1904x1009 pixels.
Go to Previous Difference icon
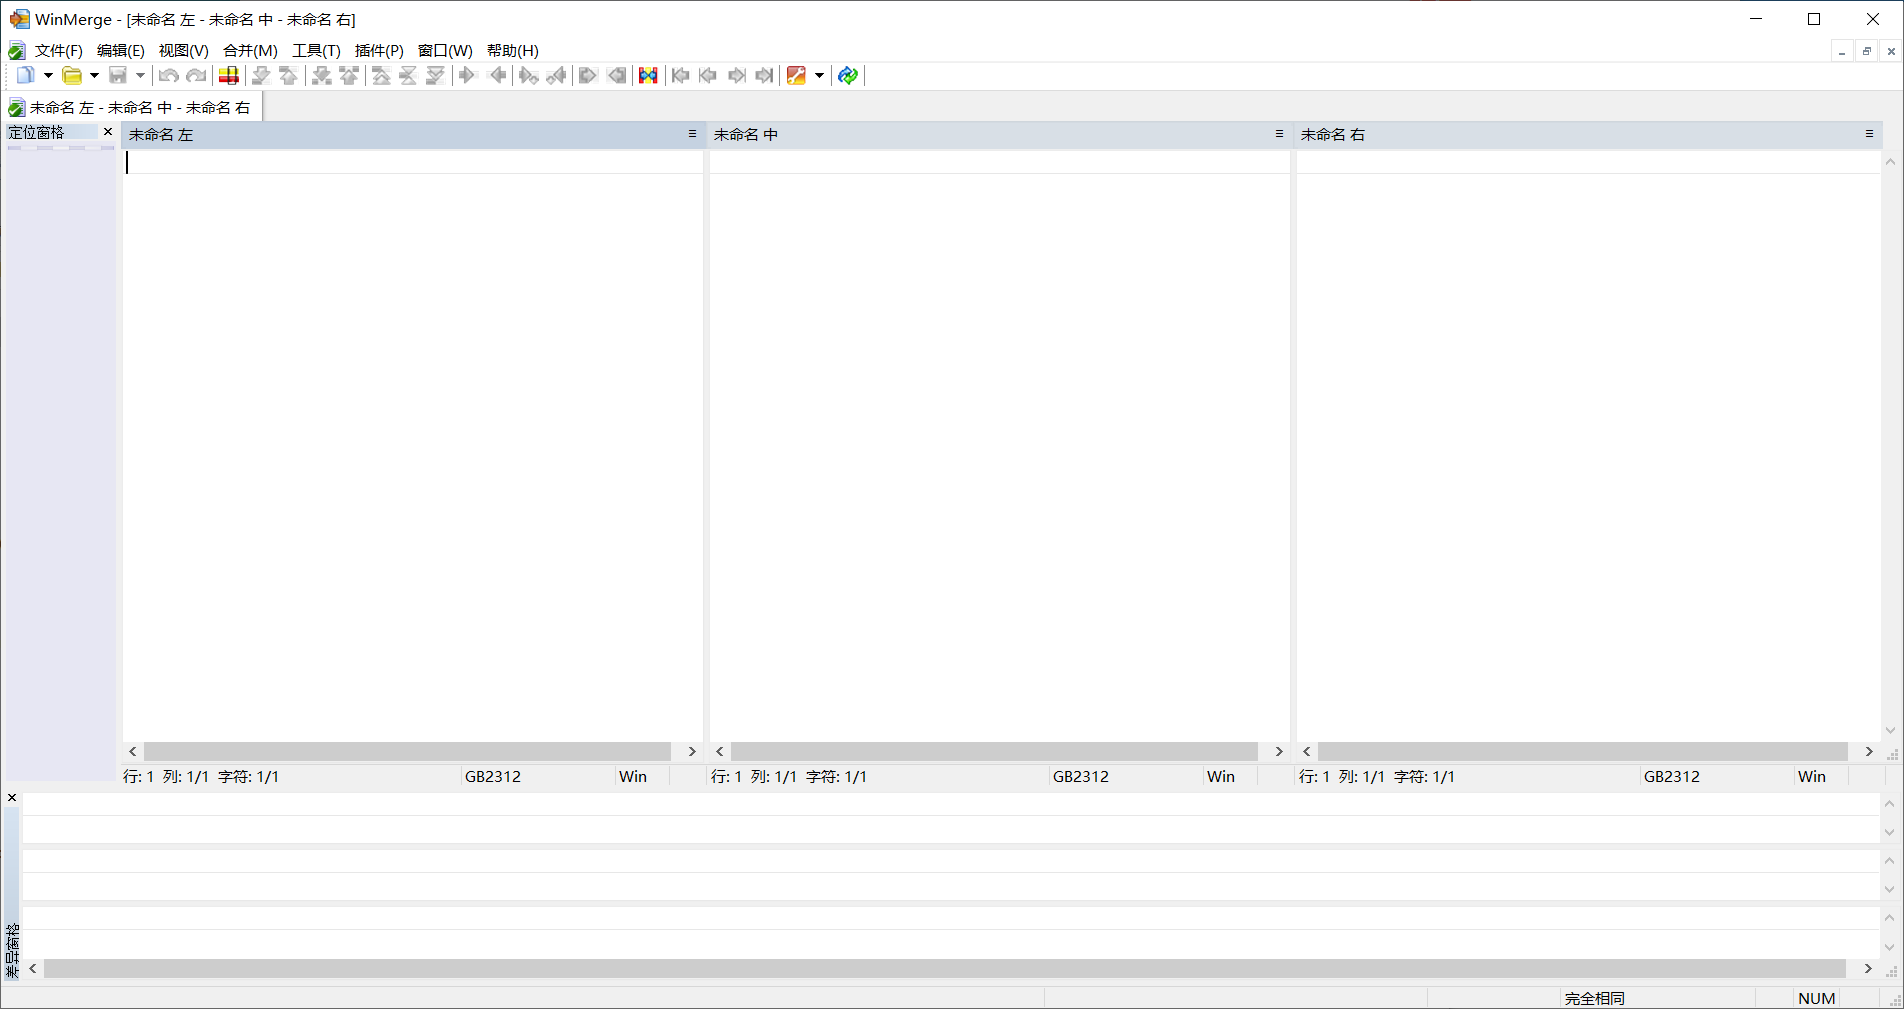tap(289, 75)
